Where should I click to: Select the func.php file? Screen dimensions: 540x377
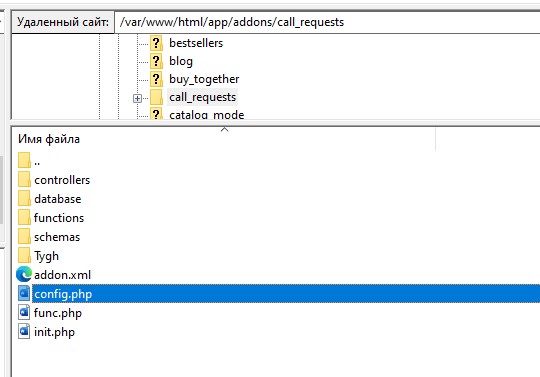tap(58, 313)
